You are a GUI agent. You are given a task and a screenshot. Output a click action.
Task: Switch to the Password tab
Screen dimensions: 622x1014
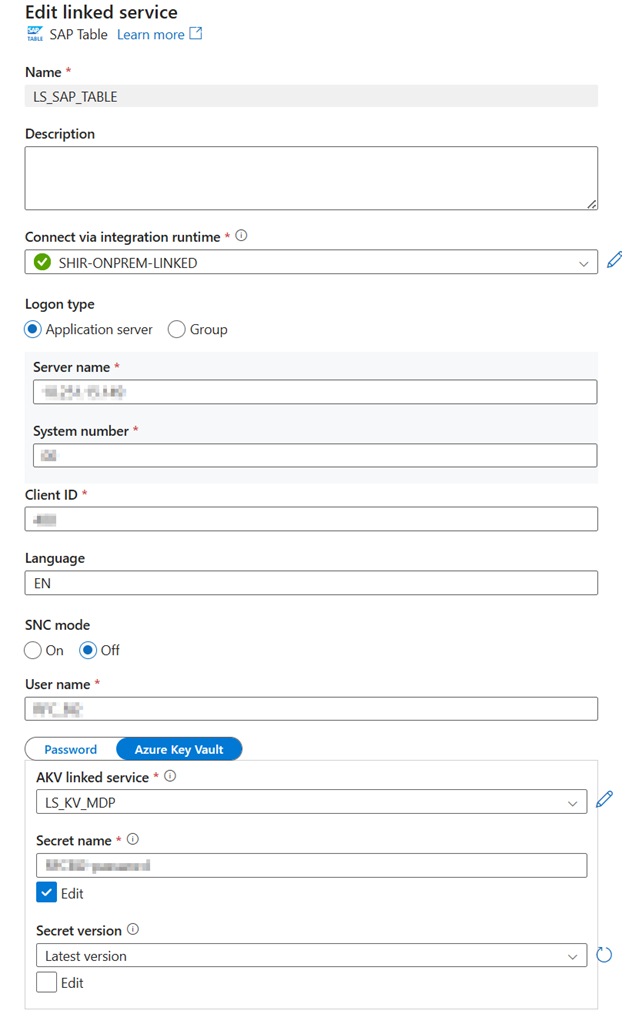[x=71, y=749]
